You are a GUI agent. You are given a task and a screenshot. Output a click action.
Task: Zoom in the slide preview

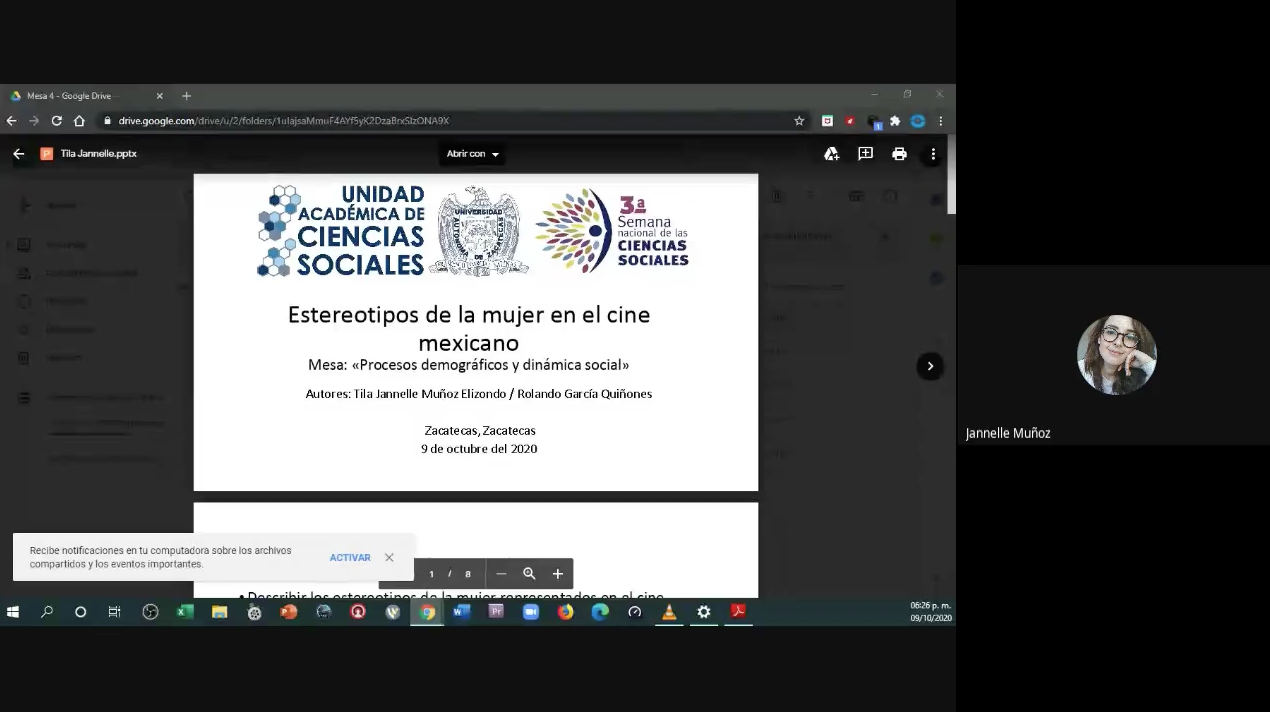(558, 574)
